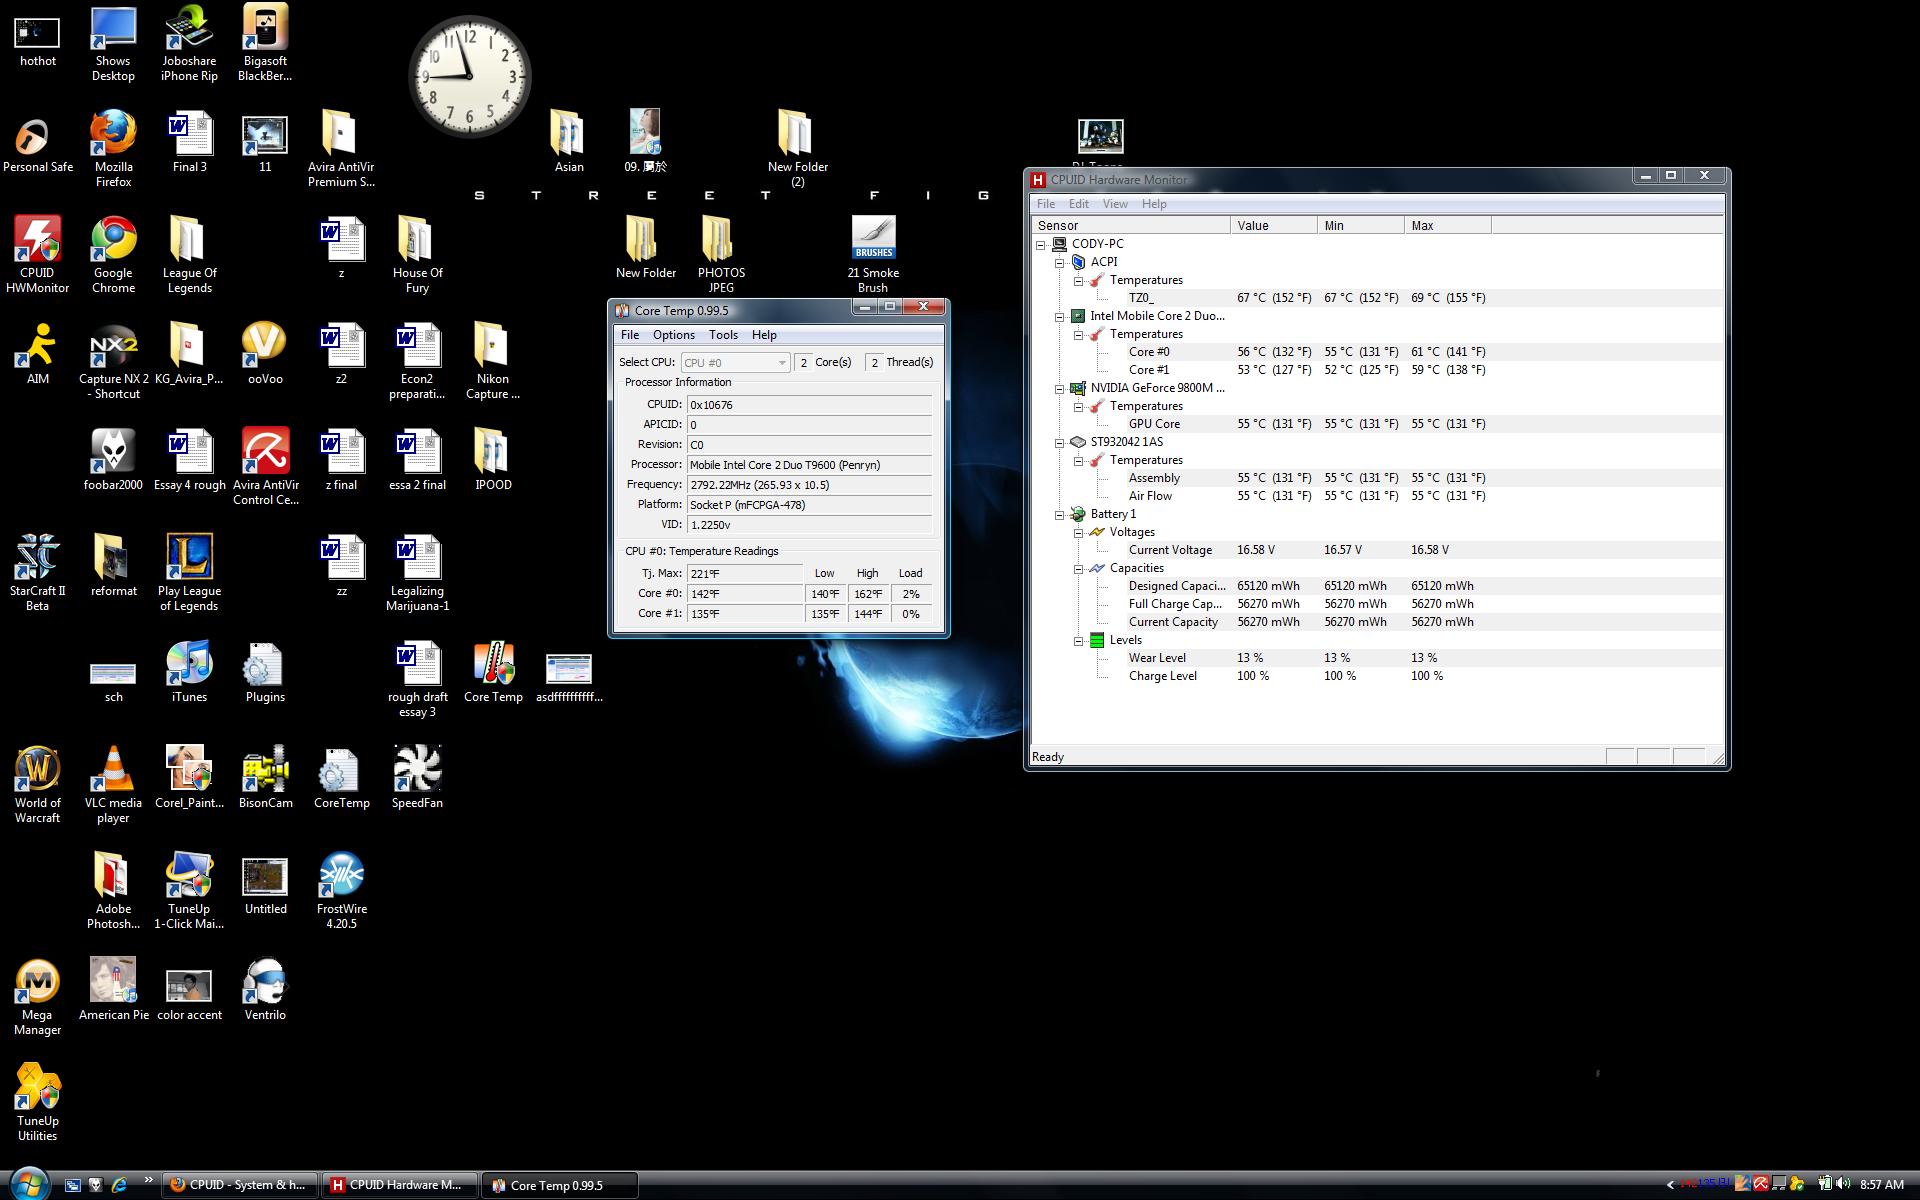Collapse the Levels node under Battery 1
This screenshot has height=1200, width=1920.
(1079, 640)
